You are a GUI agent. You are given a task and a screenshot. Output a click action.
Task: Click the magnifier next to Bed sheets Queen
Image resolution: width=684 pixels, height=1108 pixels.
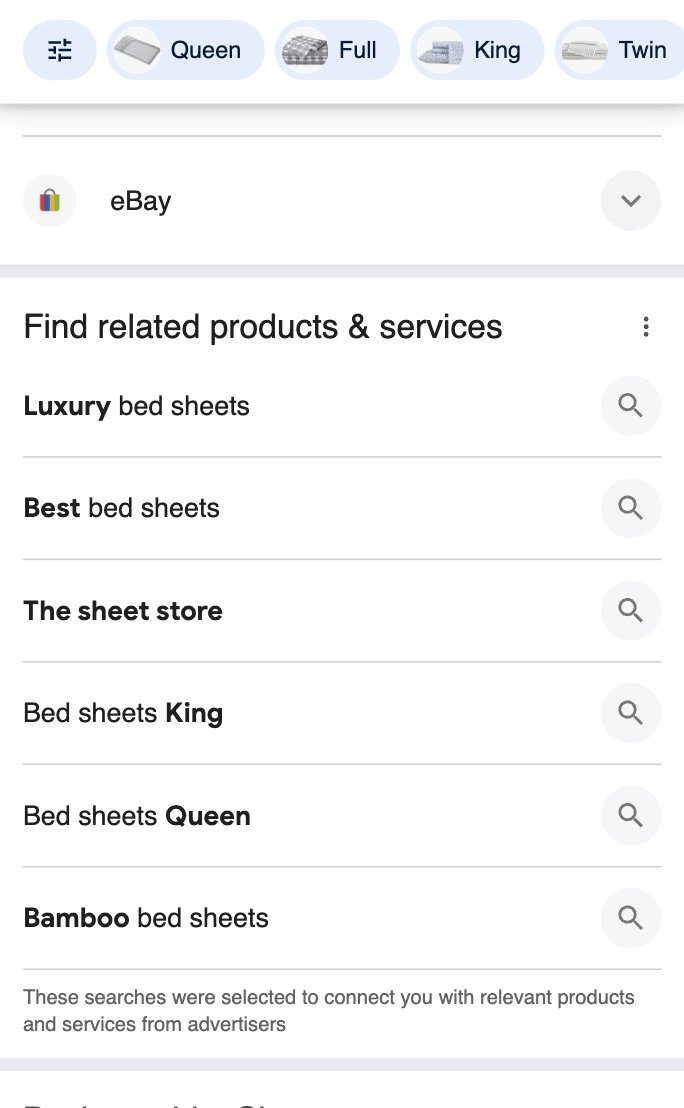630,815
